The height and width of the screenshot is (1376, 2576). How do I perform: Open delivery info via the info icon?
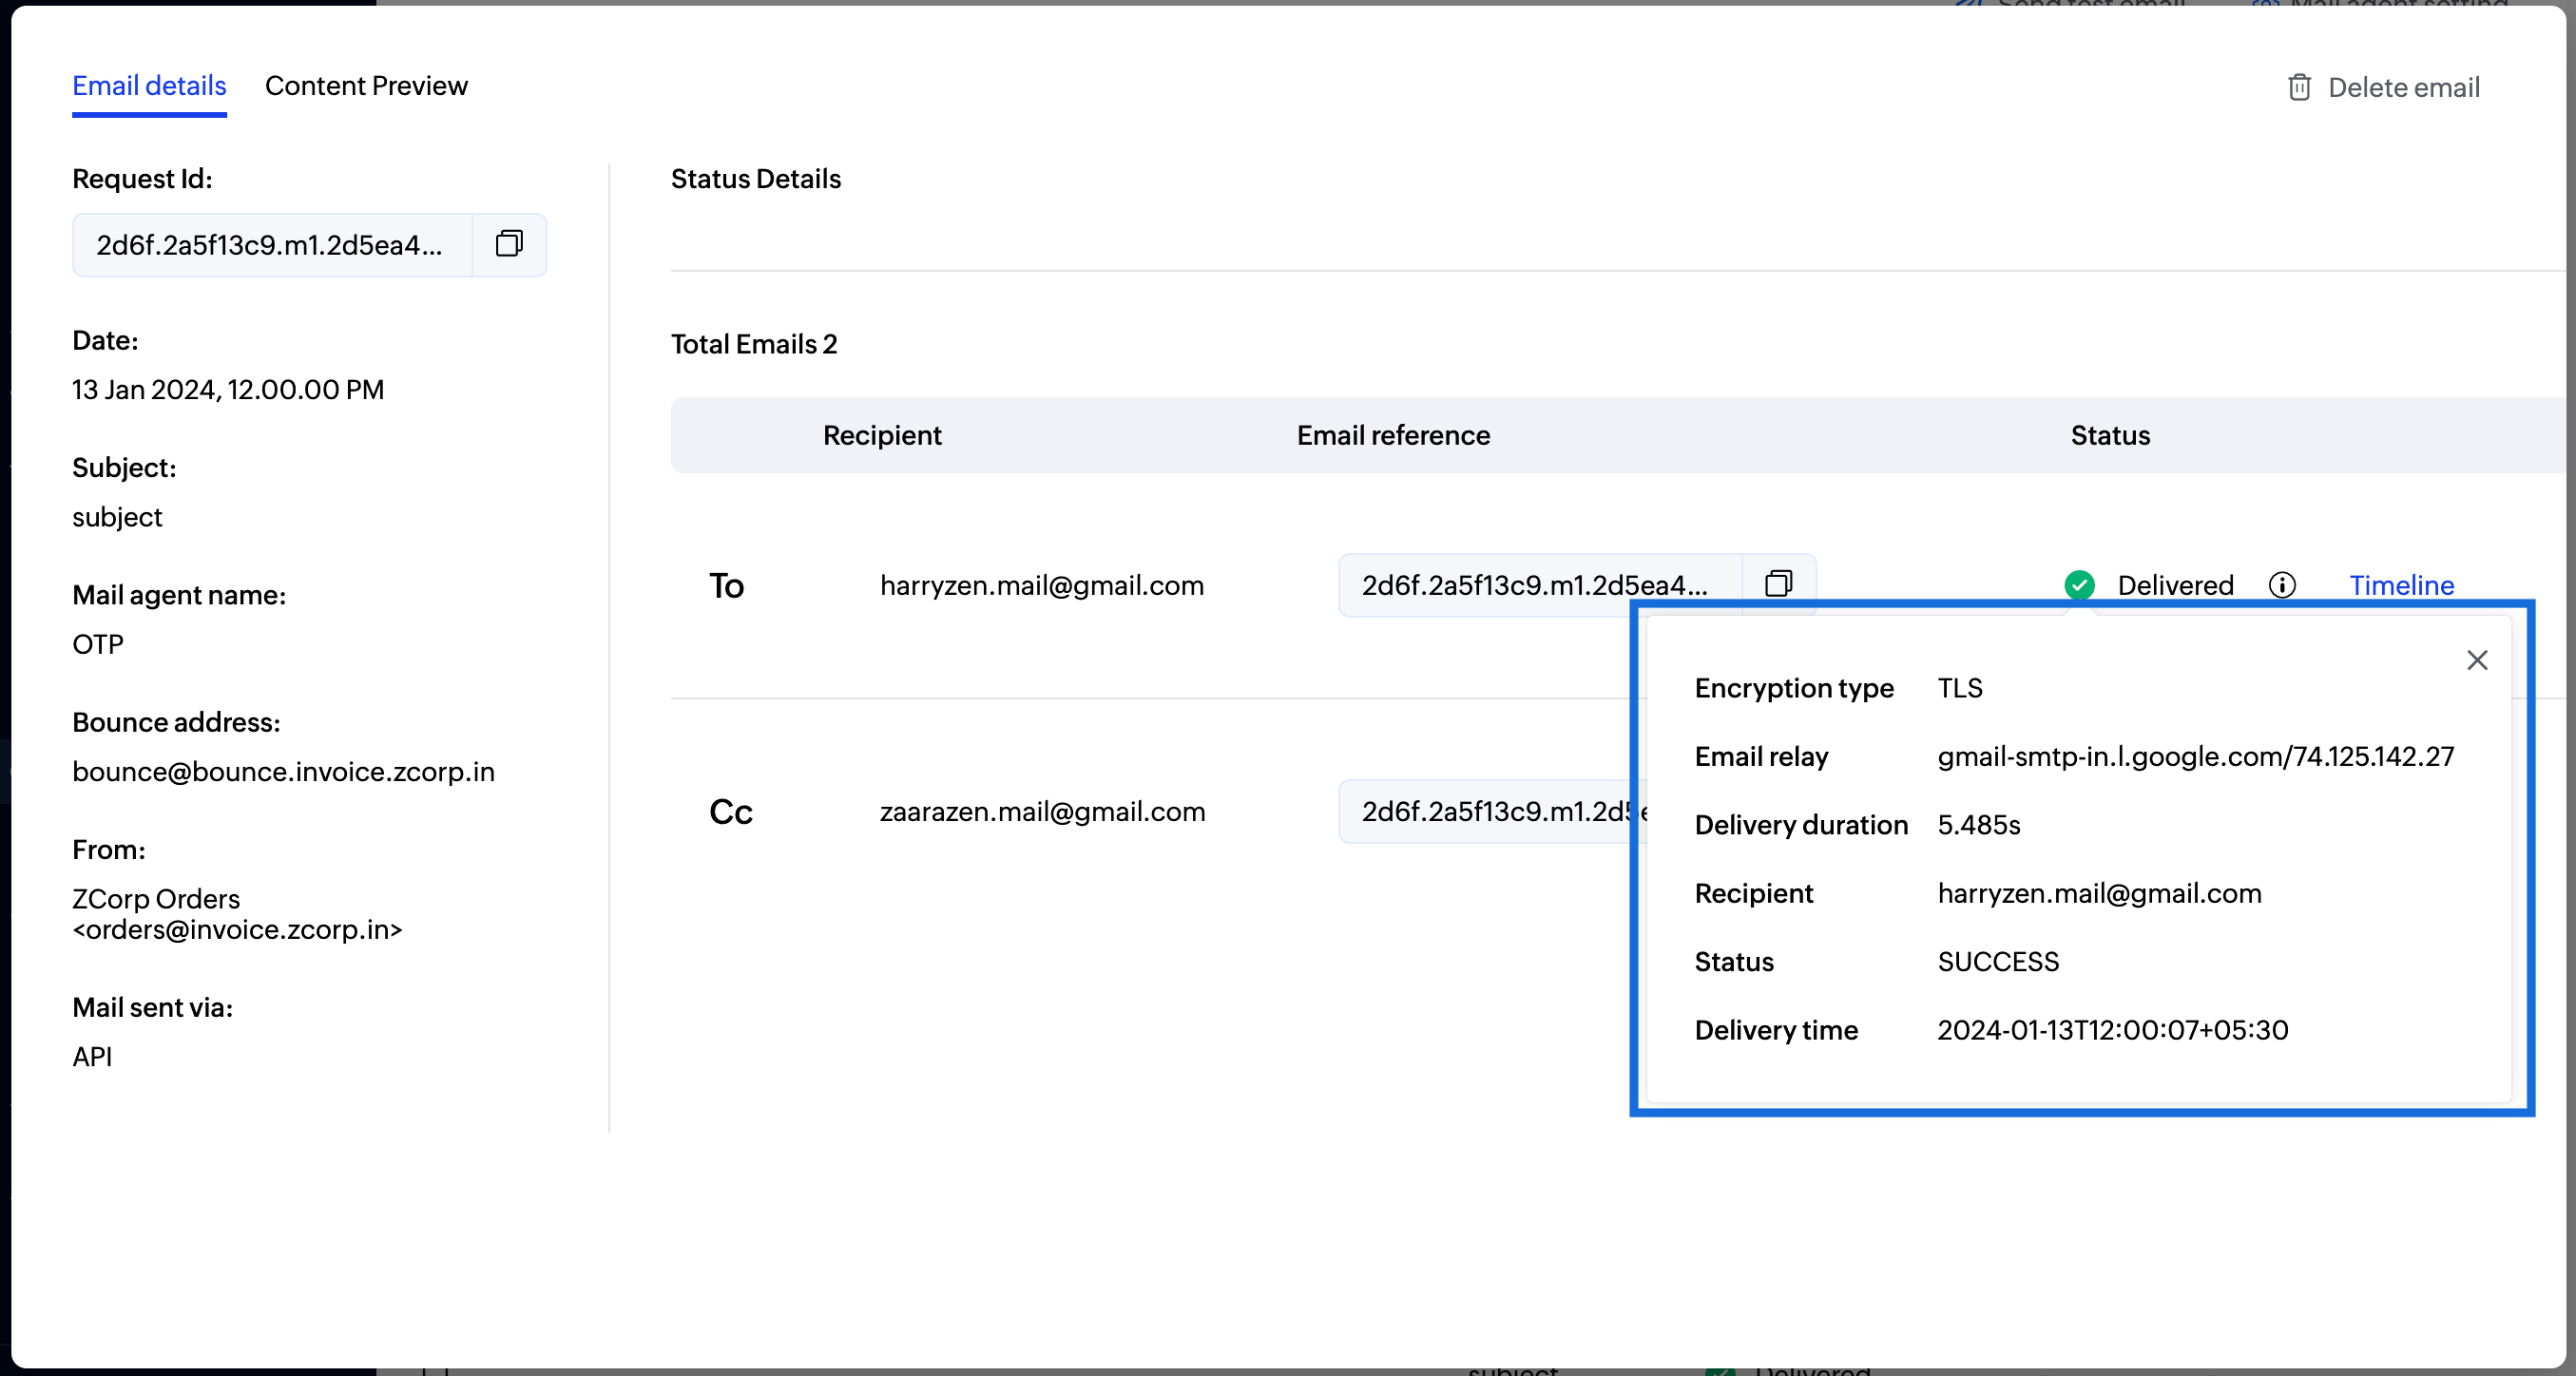(2283, 585)
